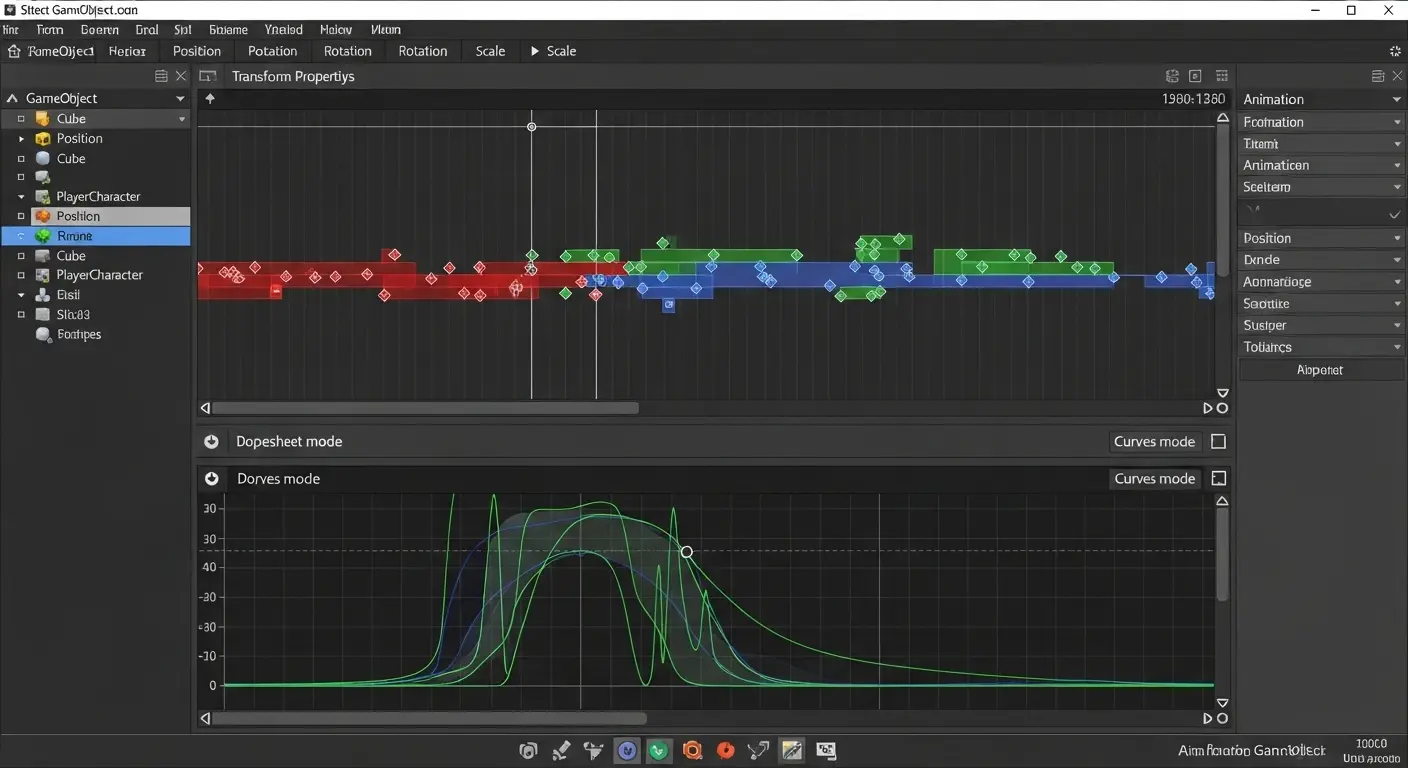Click the Curves mode button in Dopesheet row
This screenshot has height=768, width=1408.
pyautogui.click(x=1154, y=441)
